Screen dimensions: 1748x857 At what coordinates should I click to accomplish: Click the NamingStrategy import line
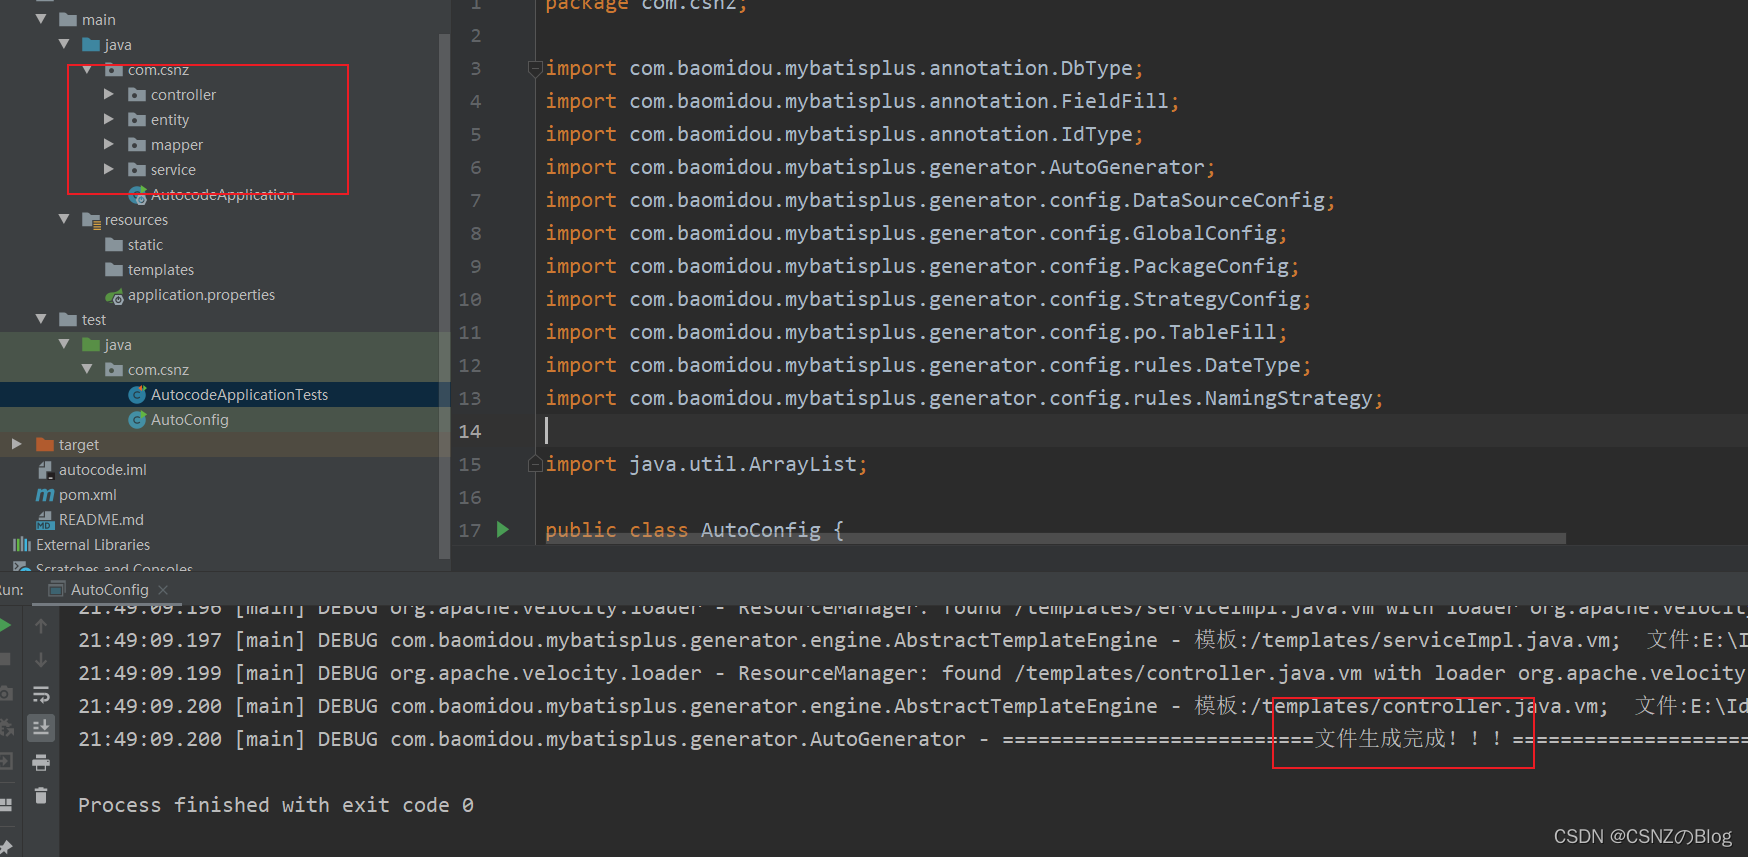(964, 398)
